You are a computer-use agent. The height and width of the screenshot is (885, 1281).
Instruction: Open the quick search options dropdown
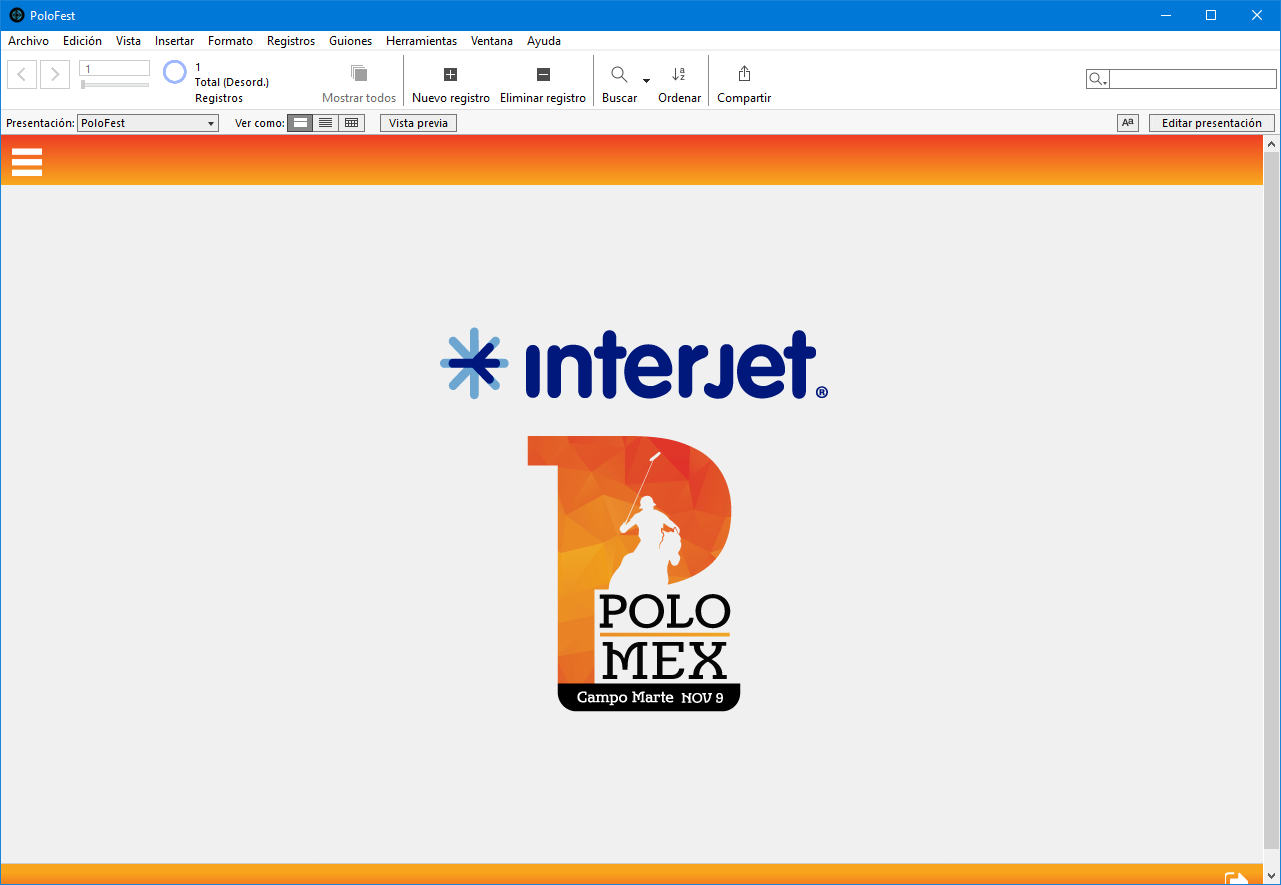(x=1098, y=80)
